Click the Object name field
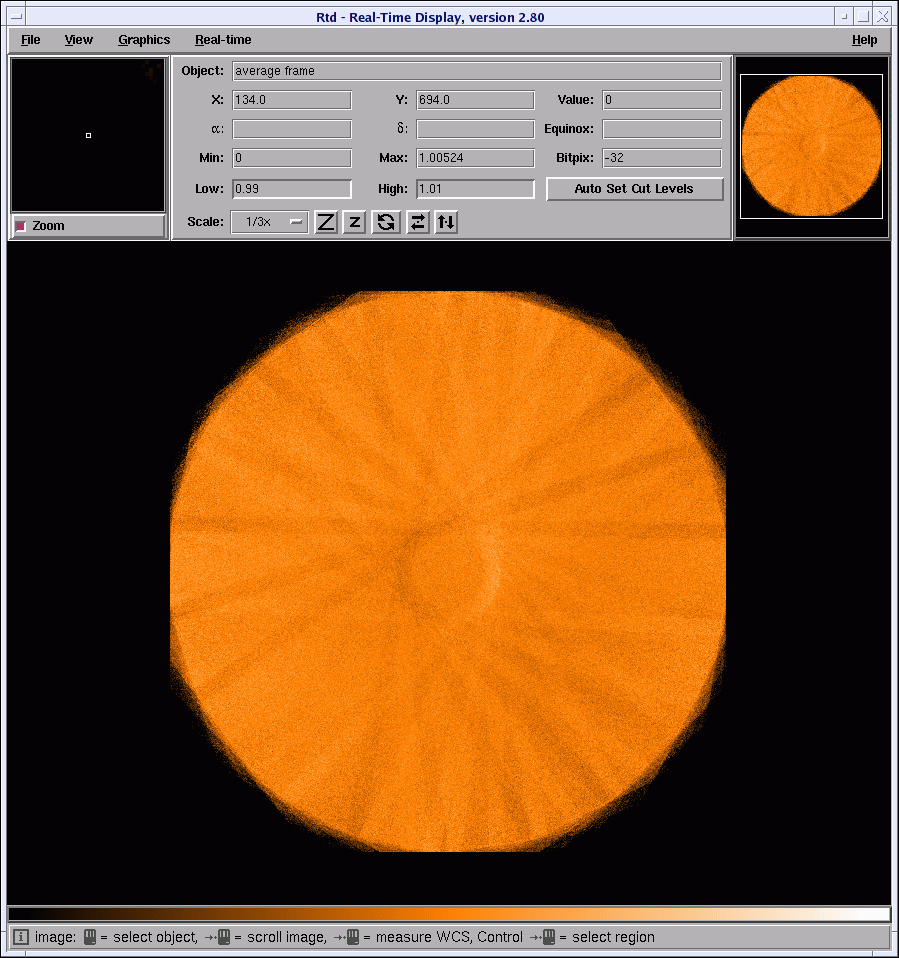 [x=476, y=71]
